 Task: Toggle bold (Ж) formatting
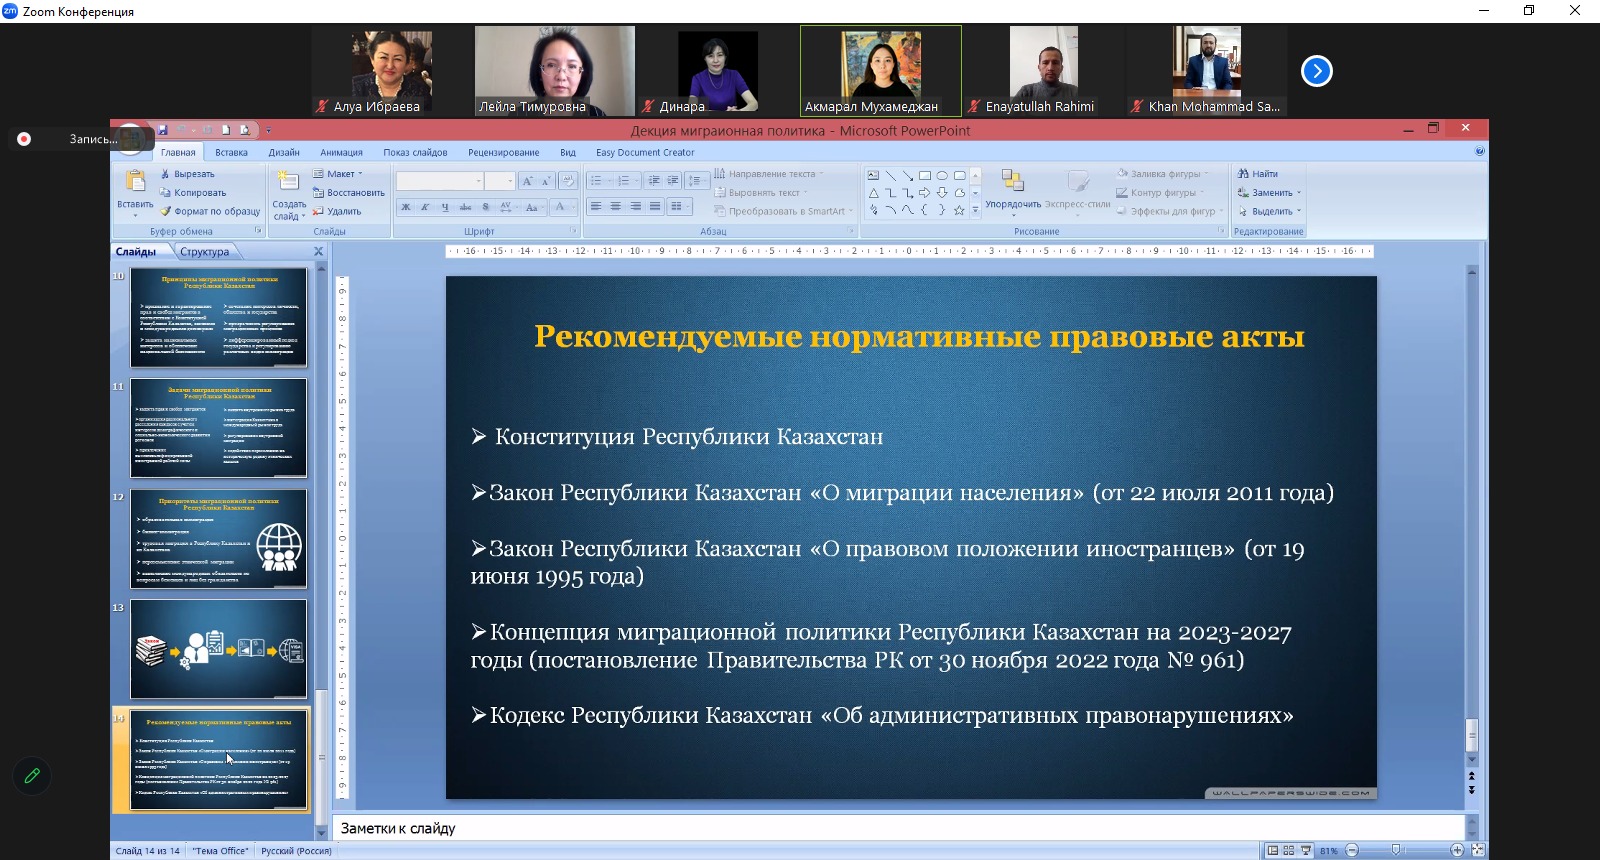tap(405, 207)
